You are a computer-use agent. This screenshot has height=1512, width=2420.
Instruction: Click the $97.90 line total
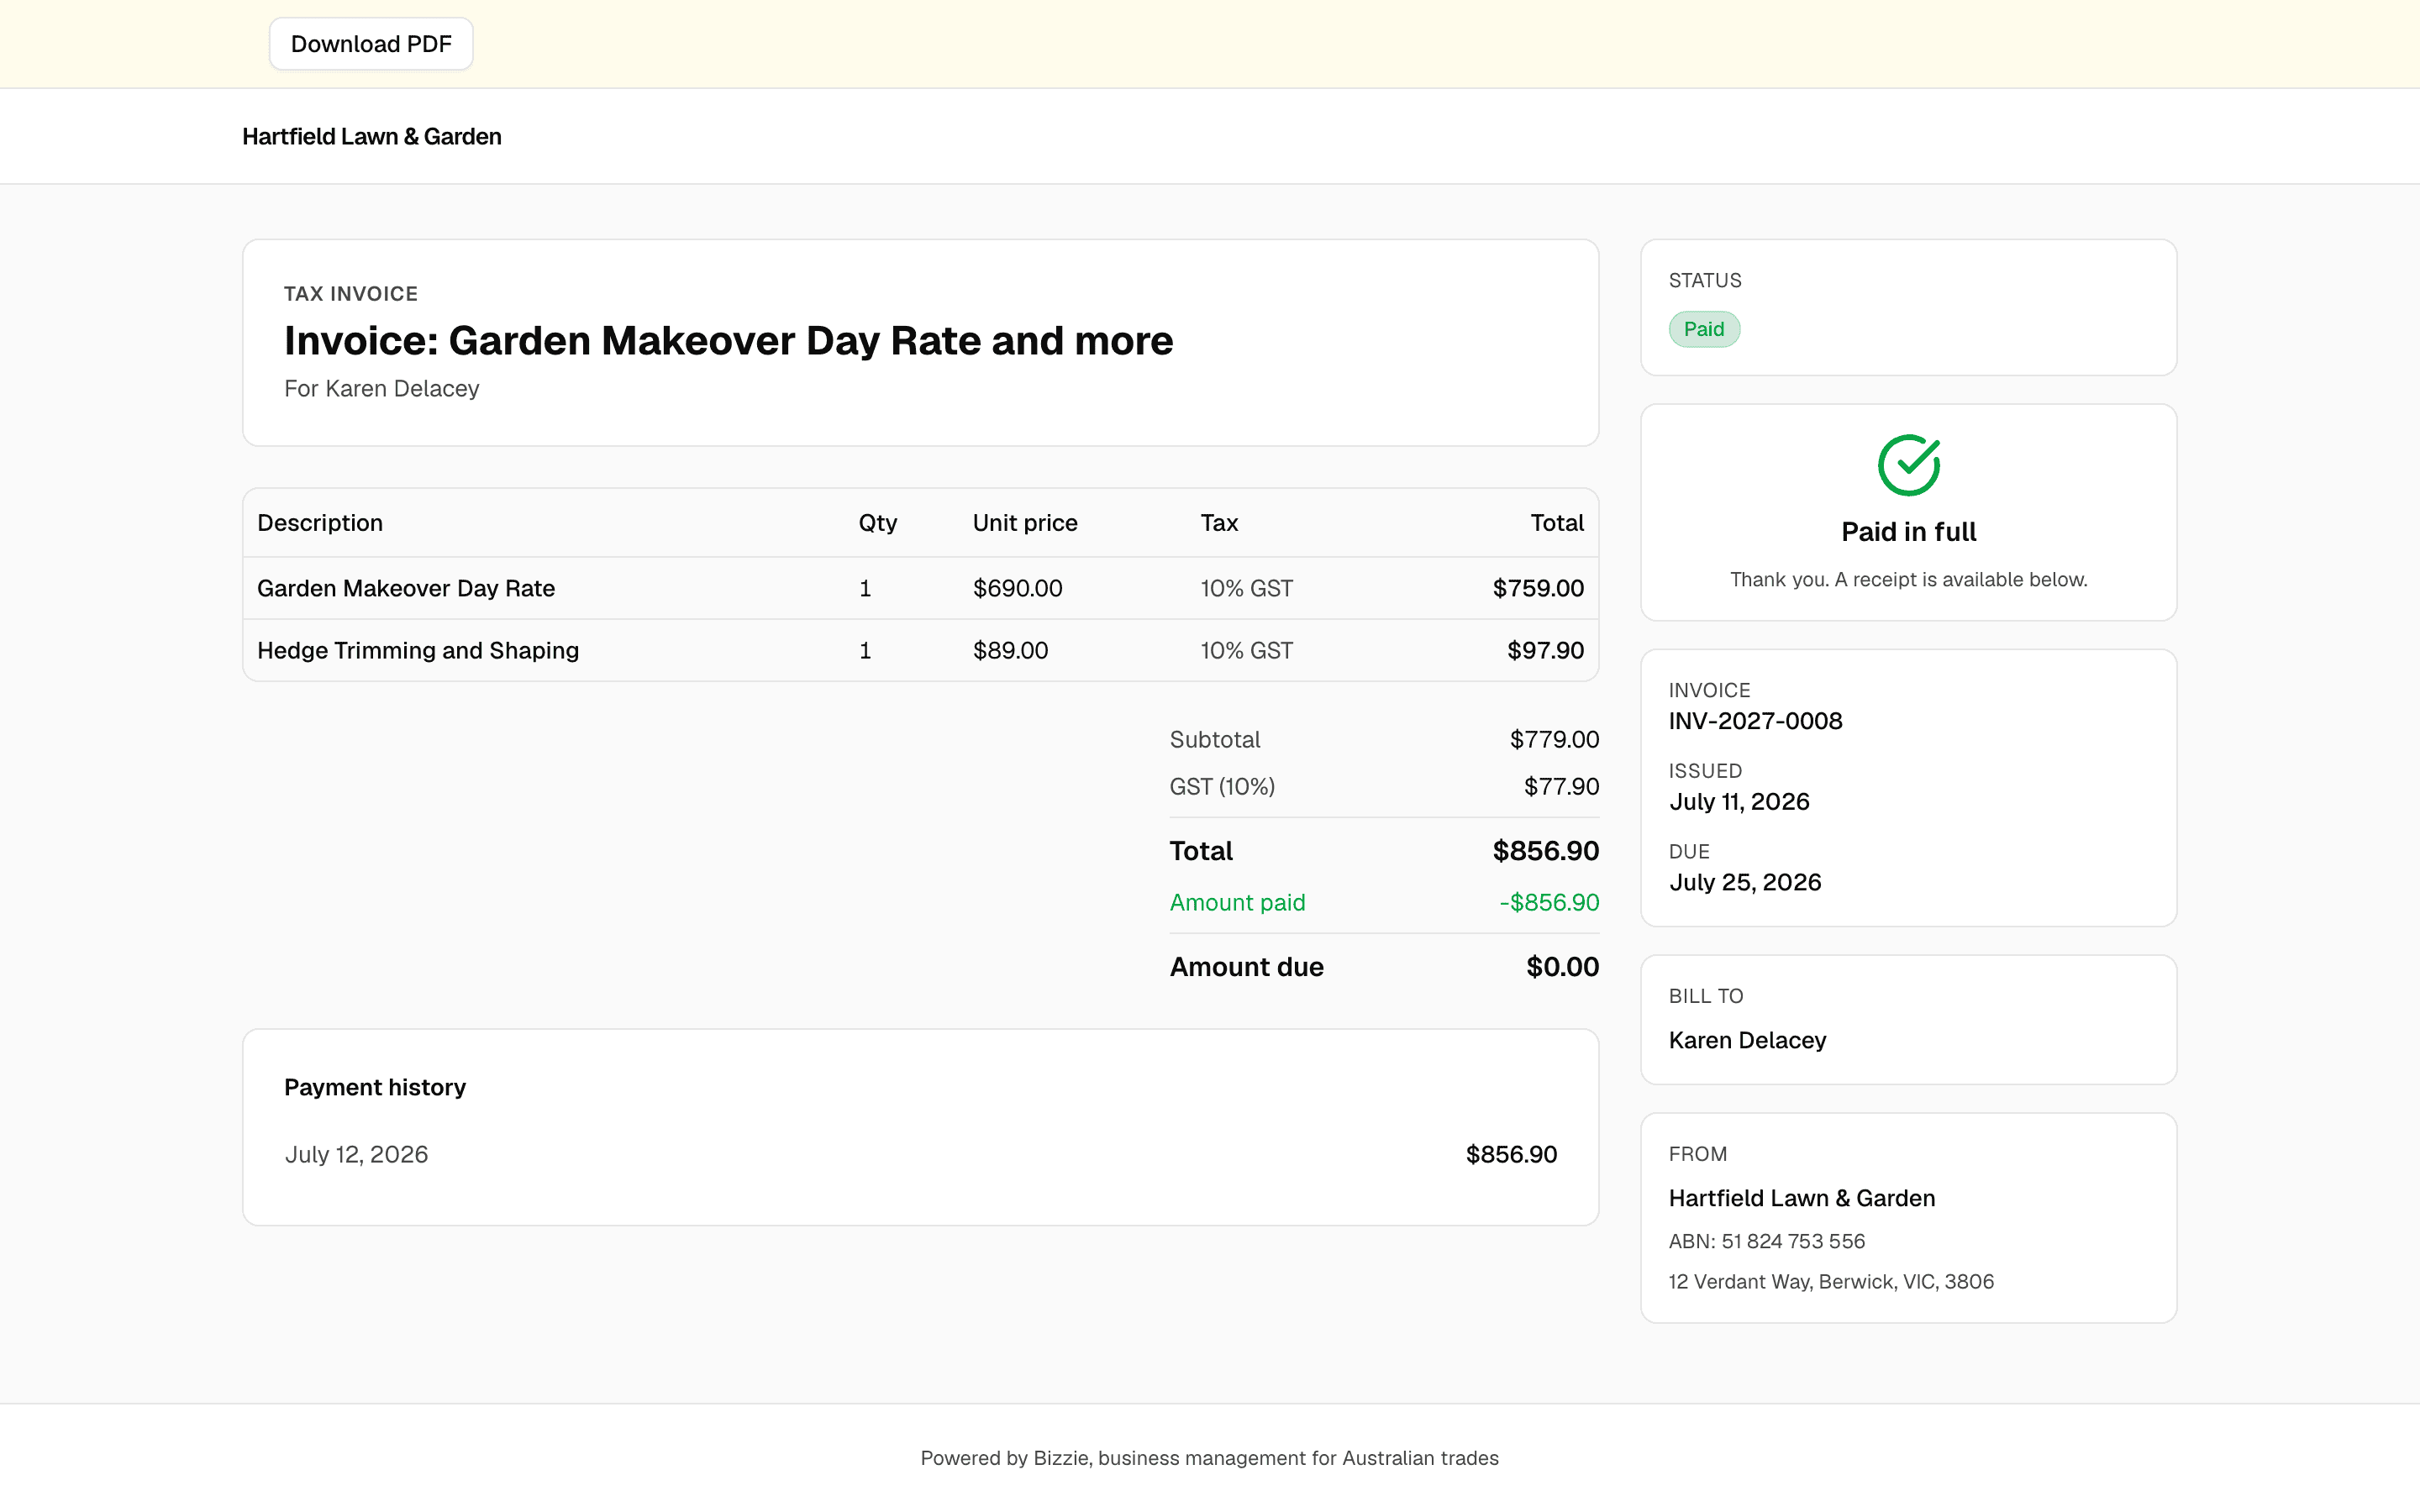tap(1545, 650)
